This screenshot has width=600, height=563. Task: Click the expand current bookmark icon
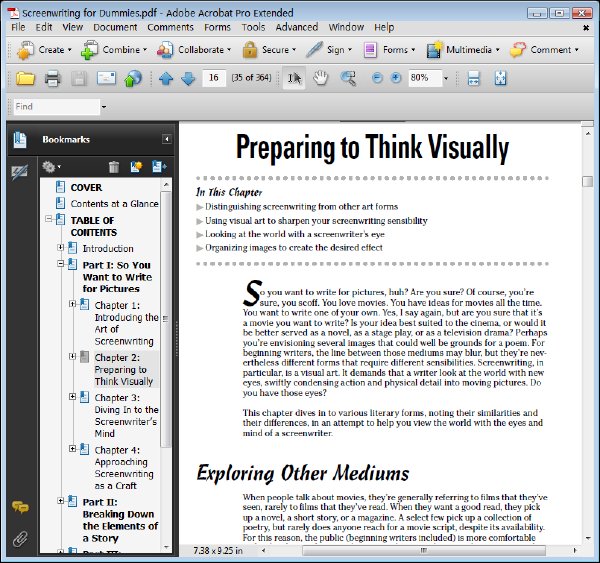click(x=159, y=167)
